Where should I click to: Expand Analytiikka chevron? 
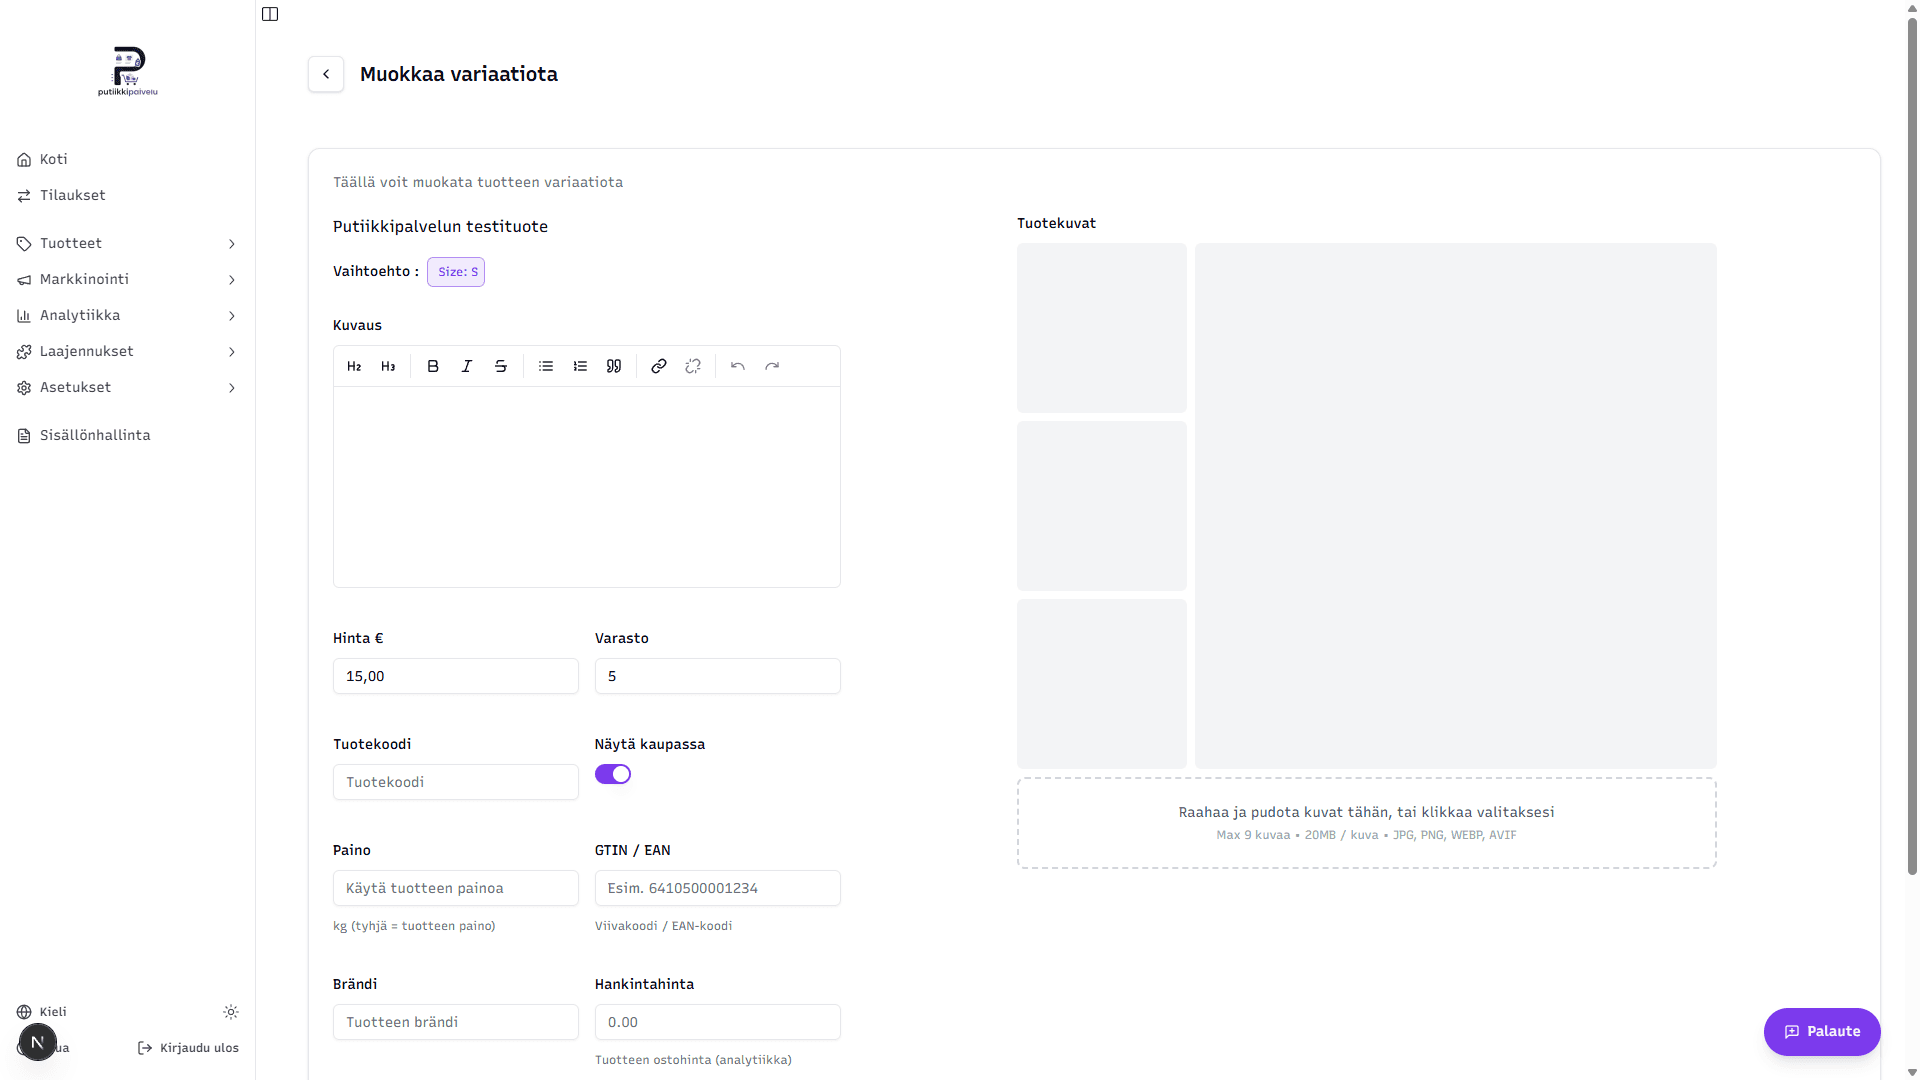pos(232,316)
